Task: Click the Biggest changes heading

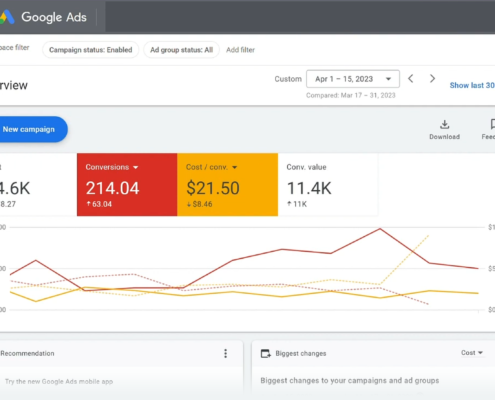Action: point(301,353)
